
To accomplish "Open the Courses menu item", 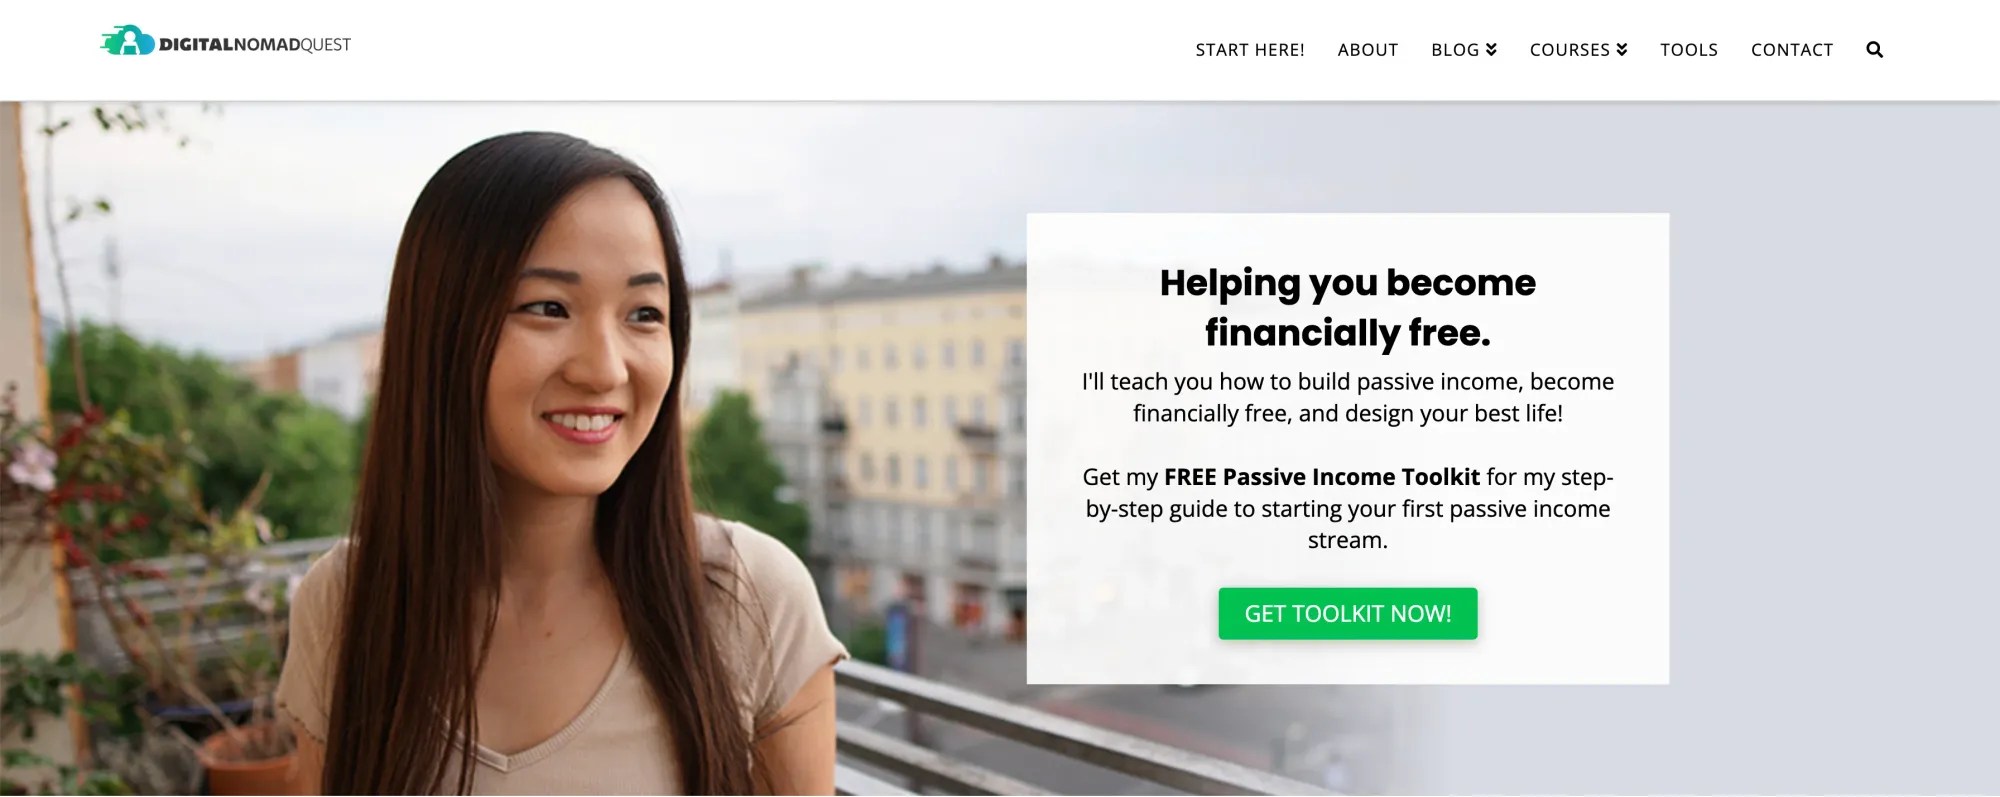I will pos(1570,50).
